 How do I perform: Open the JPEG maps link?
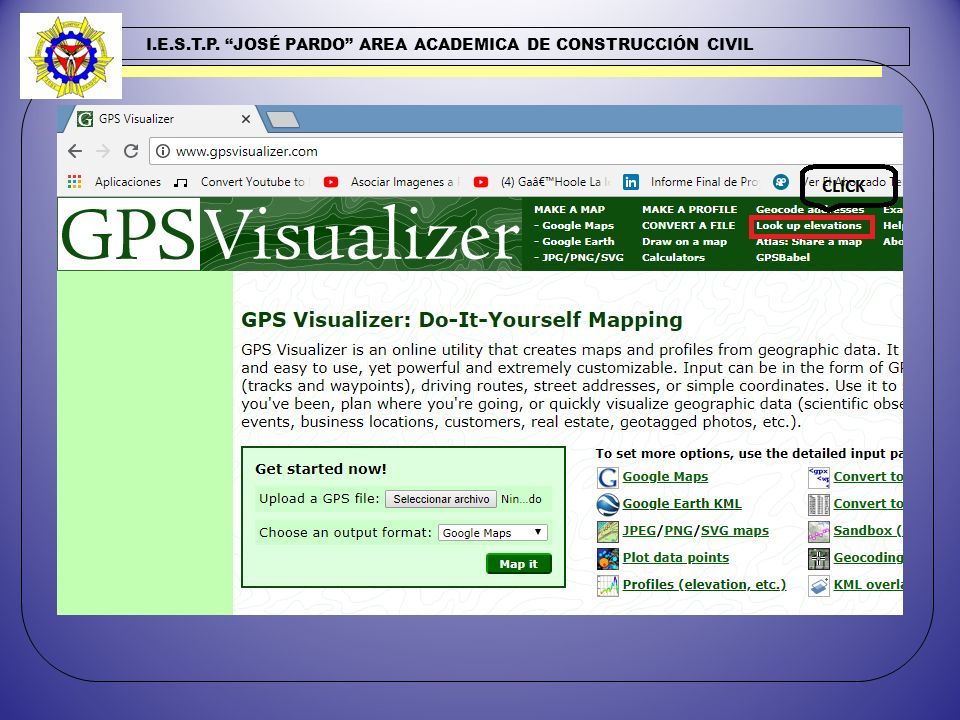pos(639,530)
